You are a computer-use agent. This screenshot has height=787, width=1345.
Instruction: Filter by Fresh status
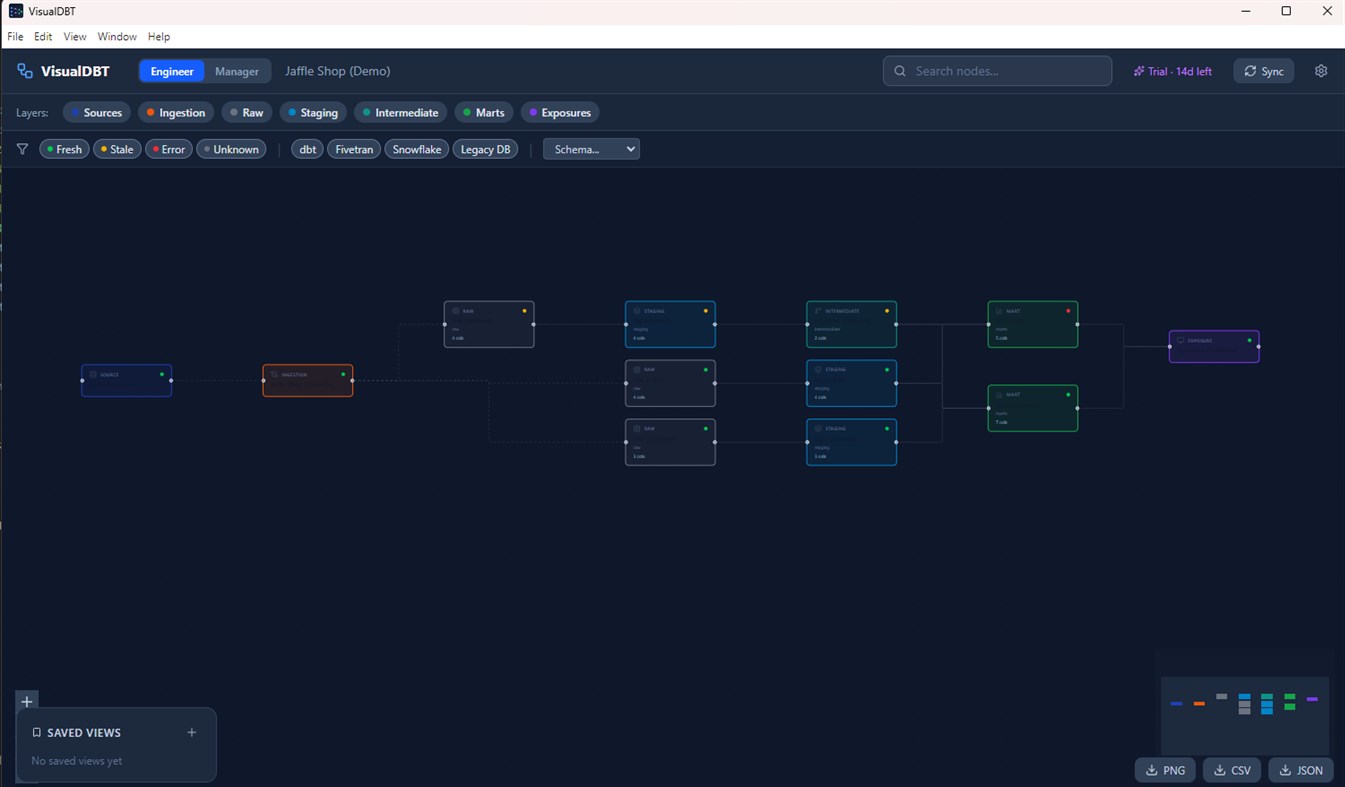pos(64,149)
